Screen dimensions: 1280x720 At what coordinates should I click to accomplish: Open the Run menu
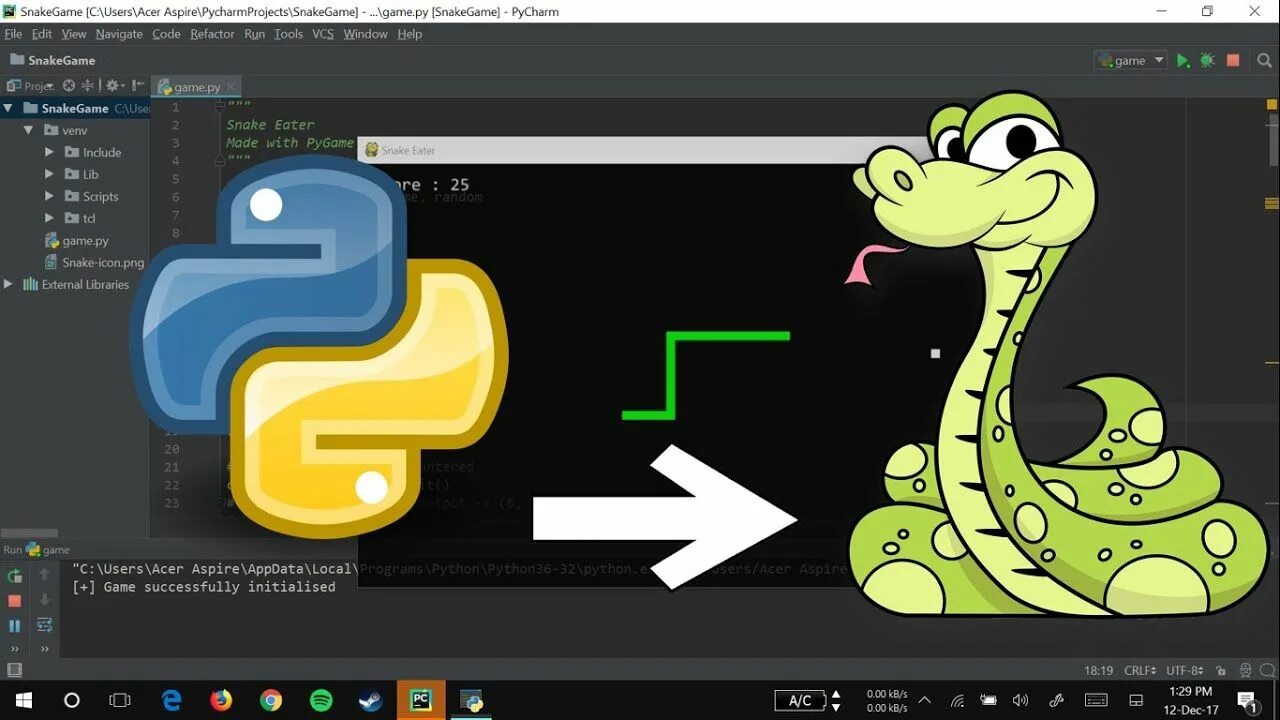(255, 34)
